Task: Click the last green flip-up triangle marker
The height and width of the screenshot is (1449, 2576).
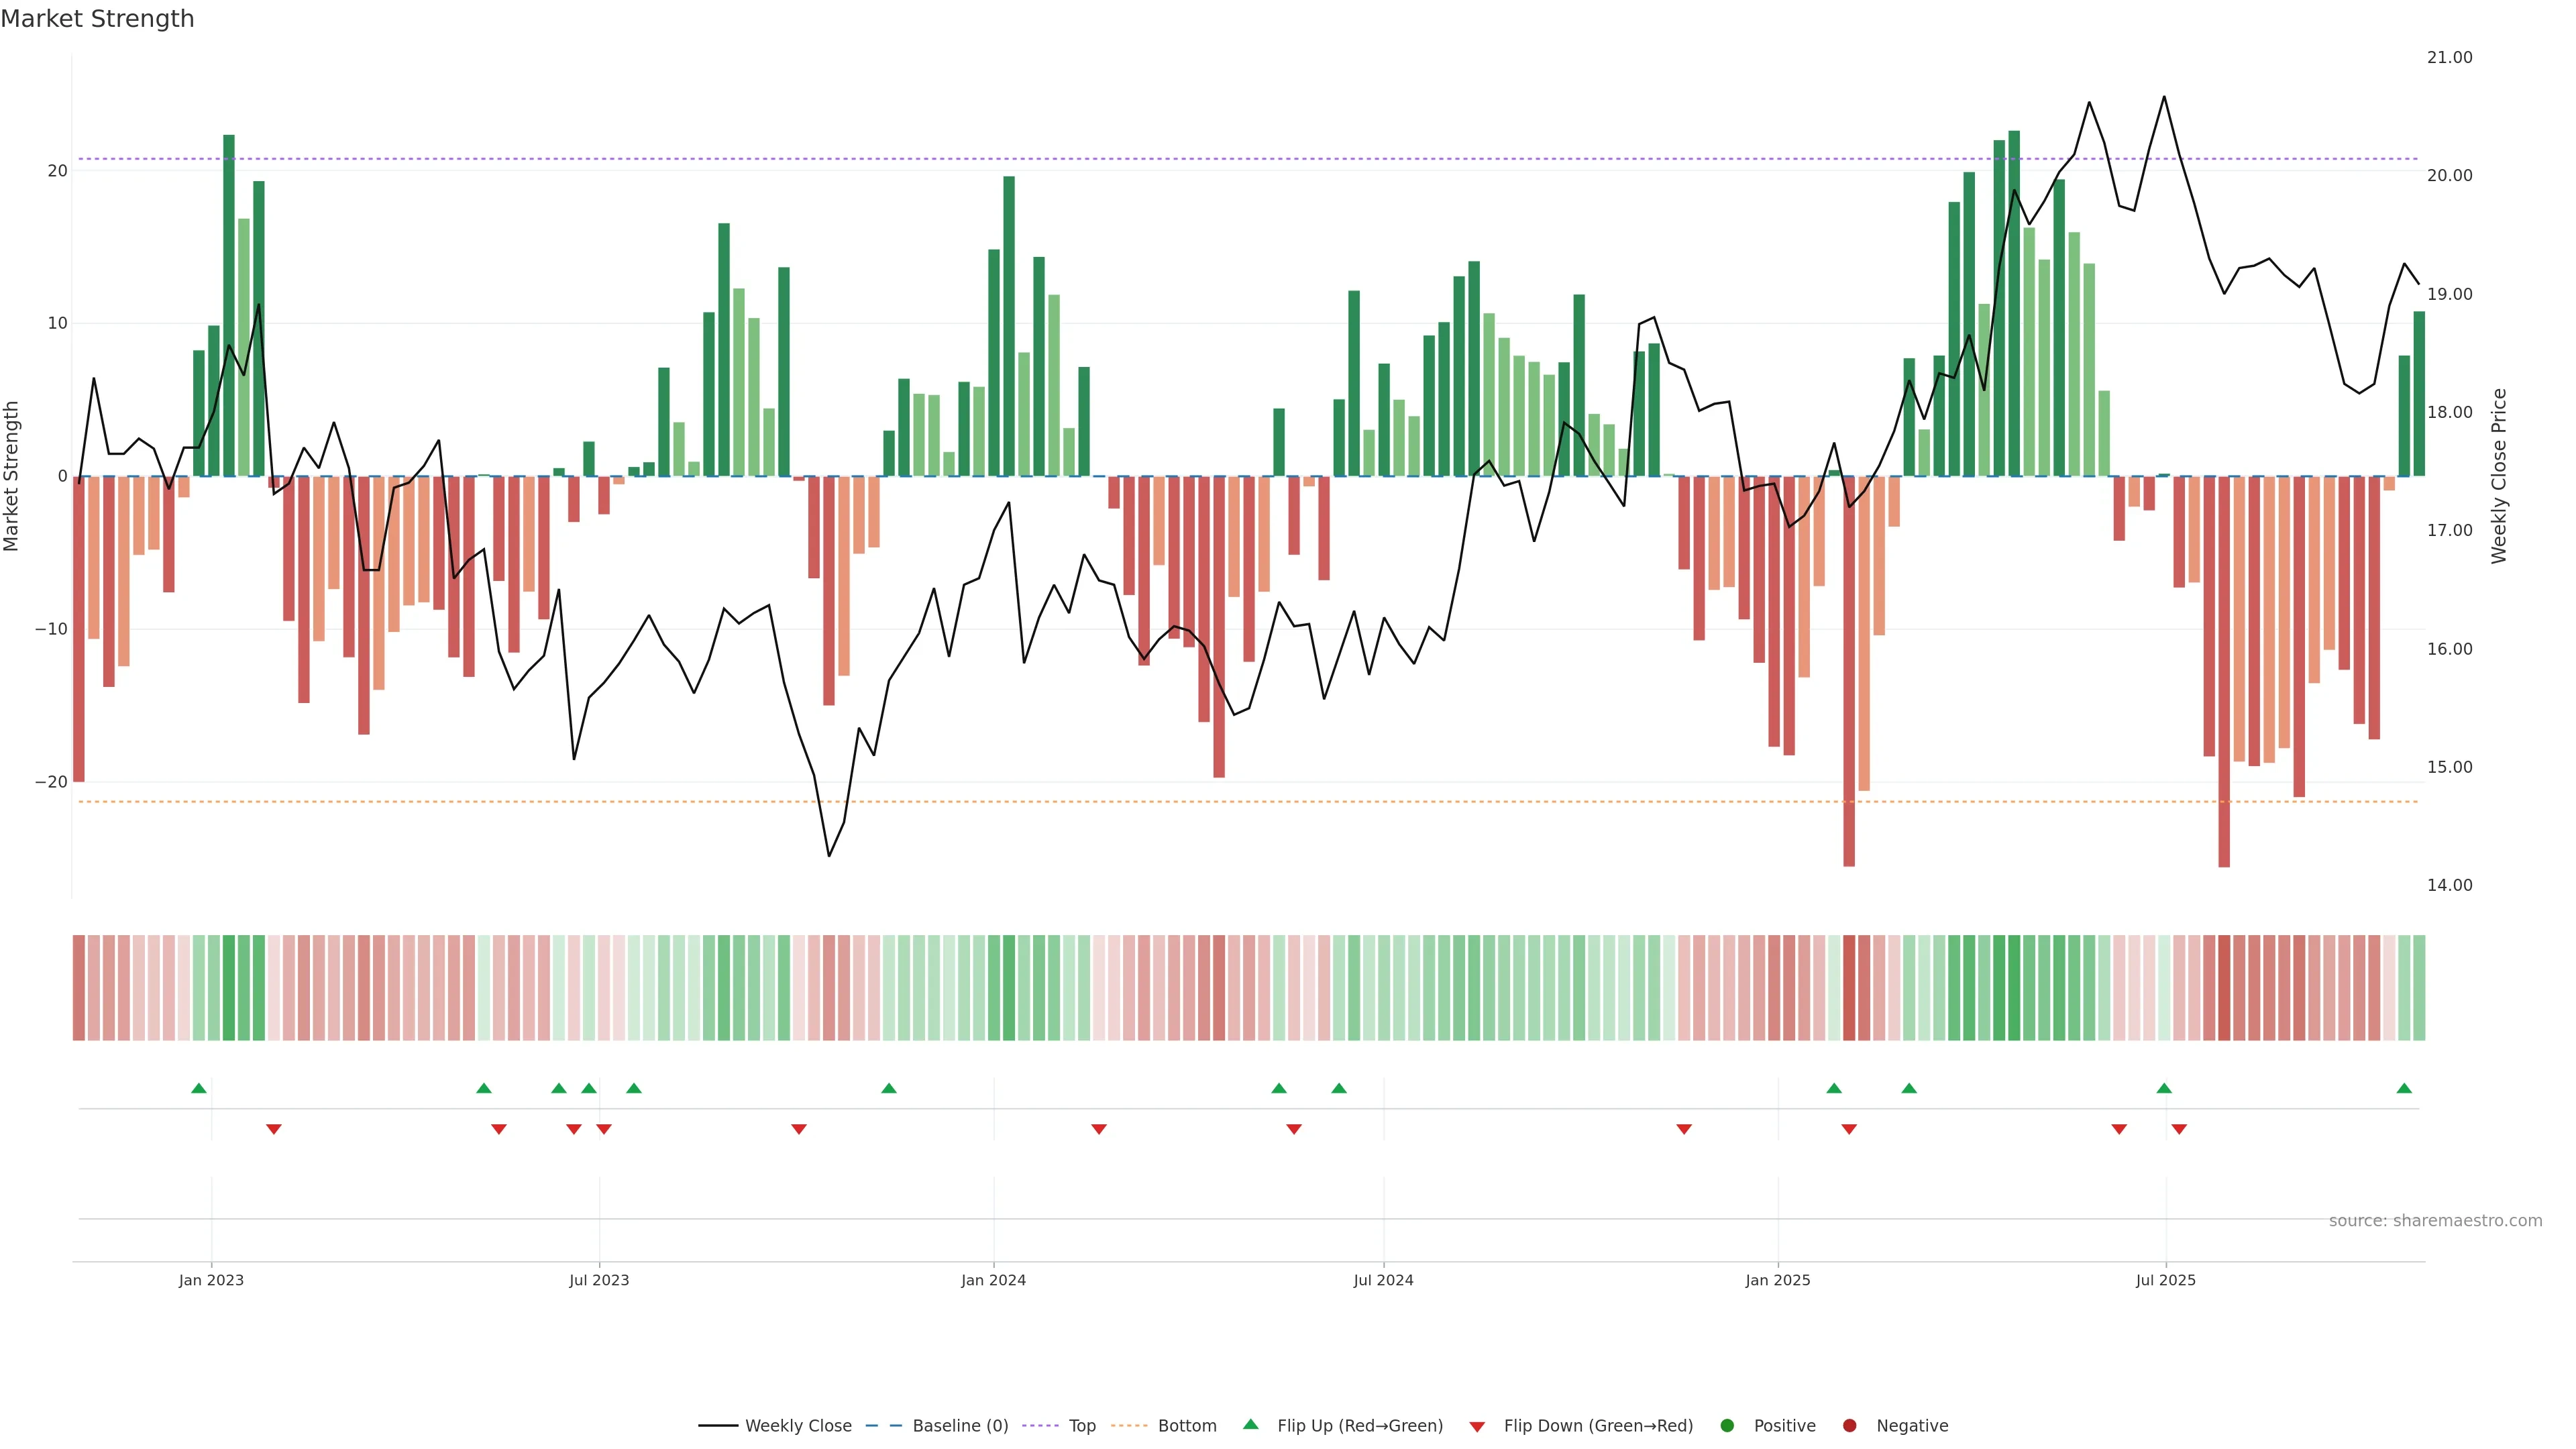Action: (2404, 1088)
